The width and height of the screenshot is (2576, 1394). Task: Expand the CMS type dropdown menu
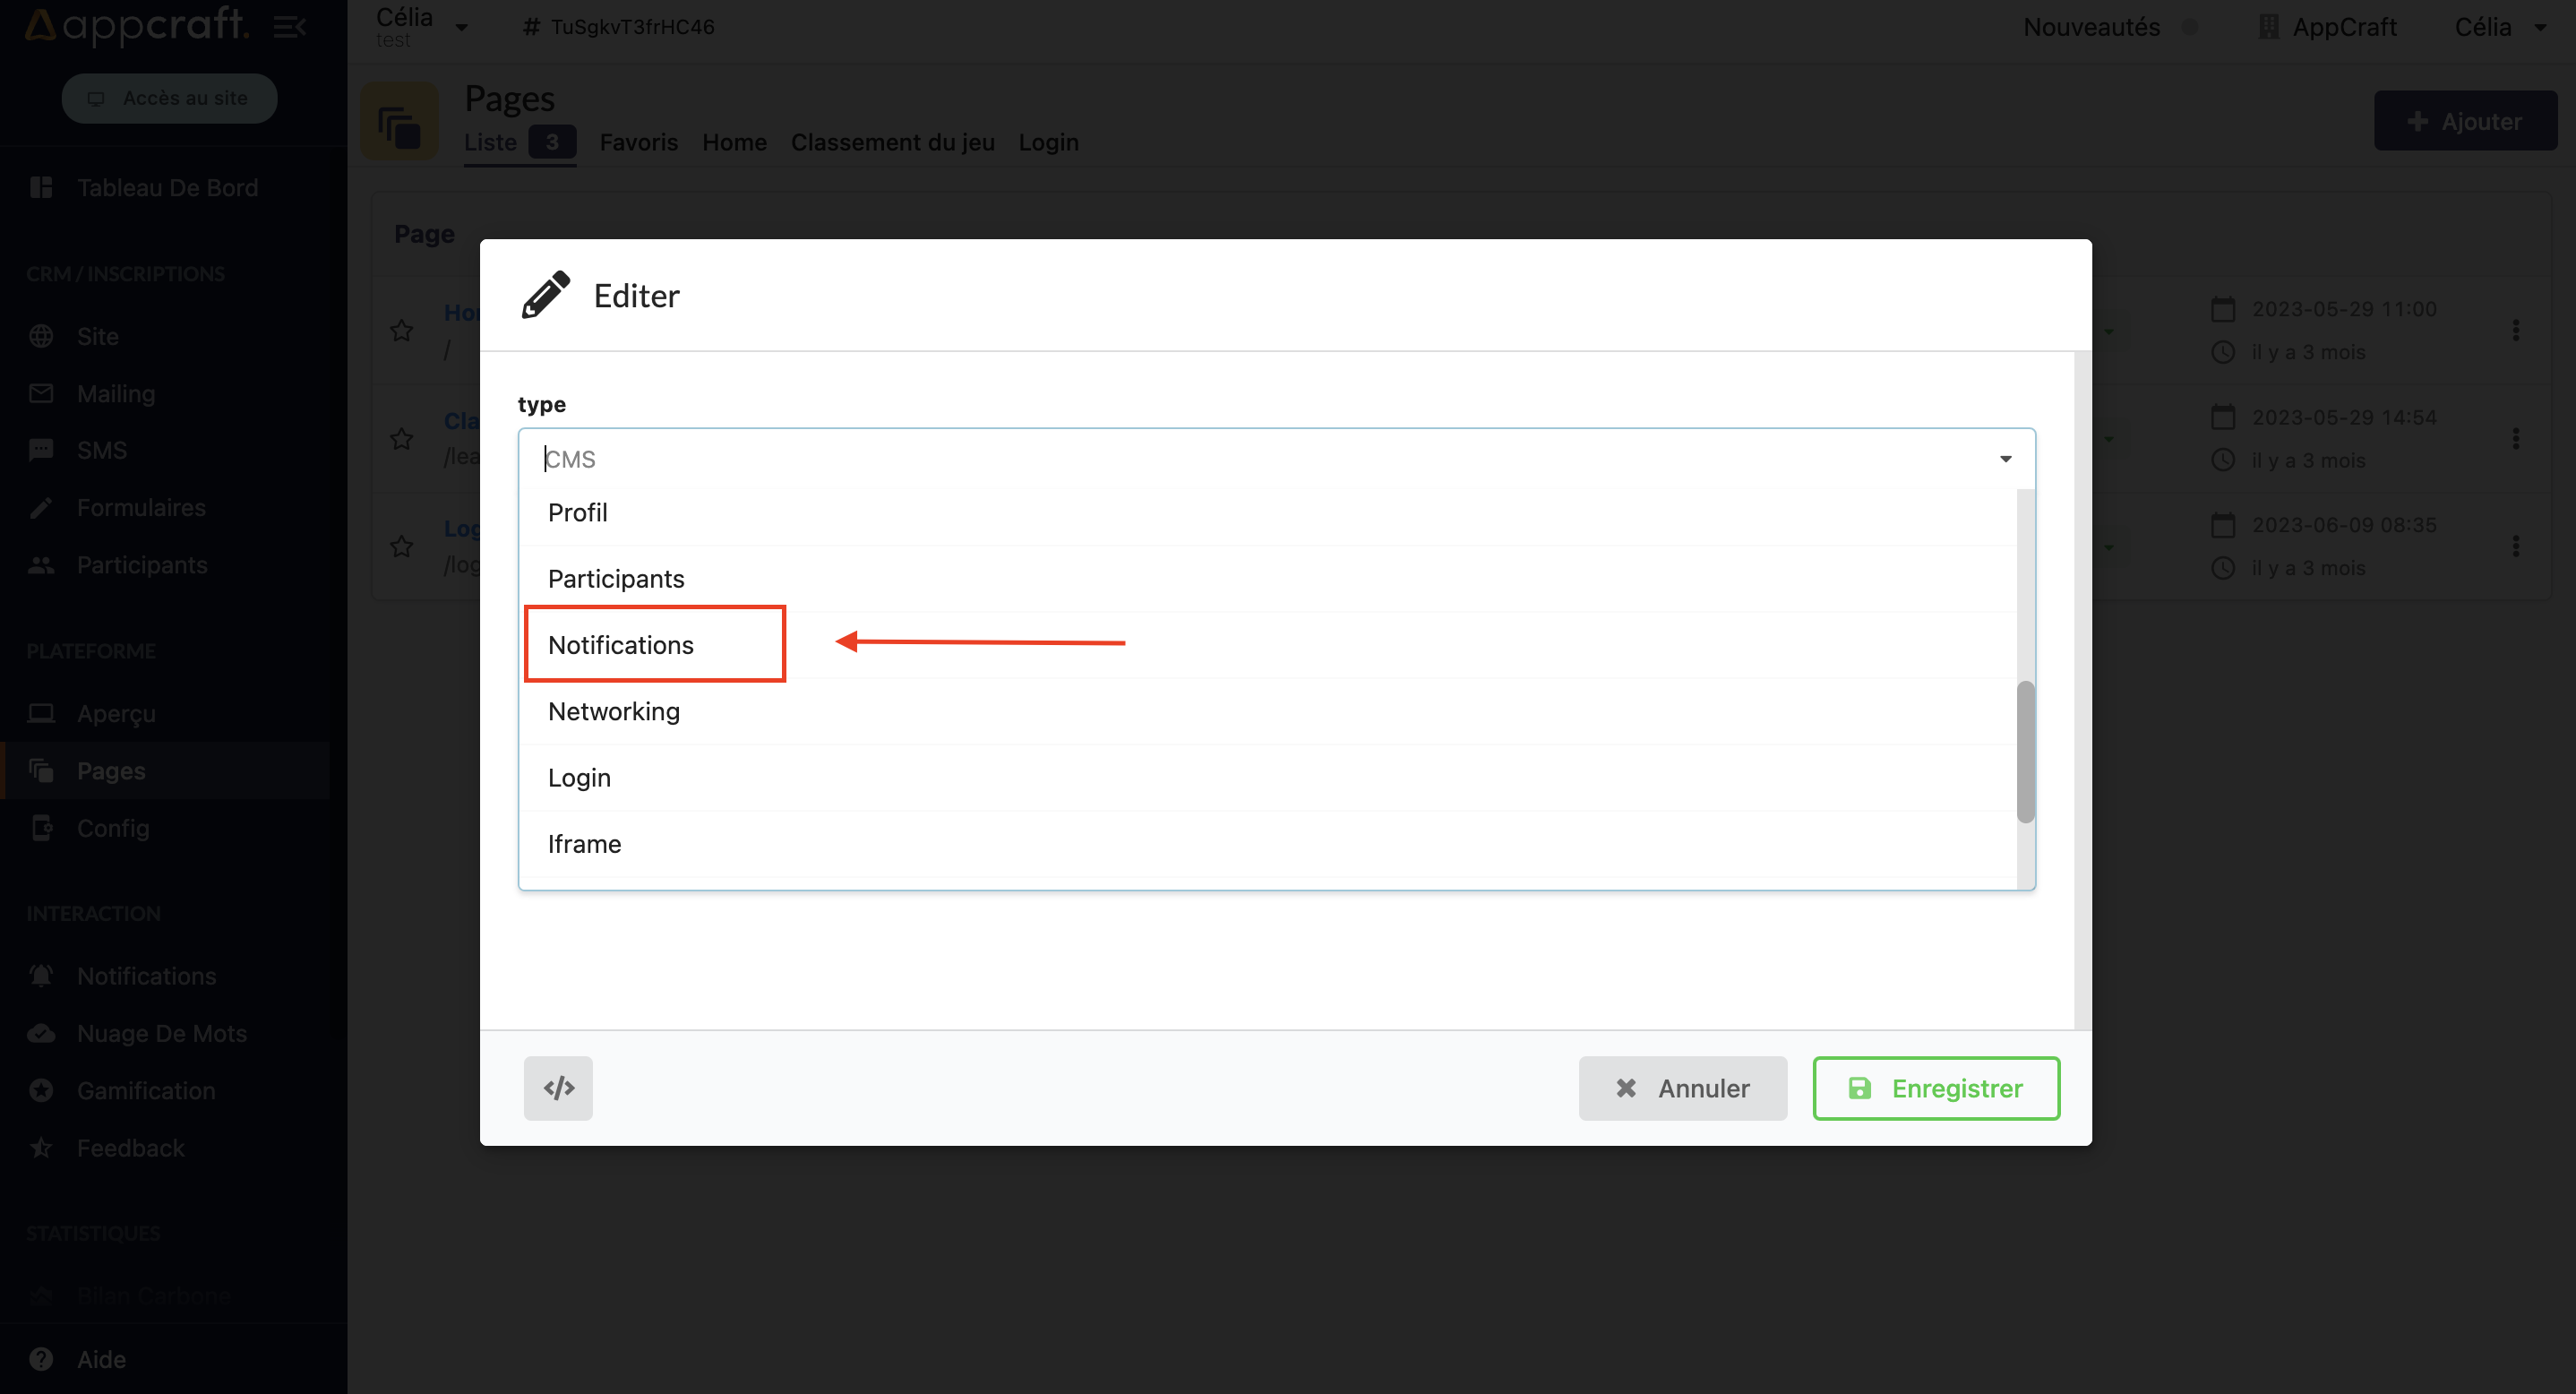1277,459
